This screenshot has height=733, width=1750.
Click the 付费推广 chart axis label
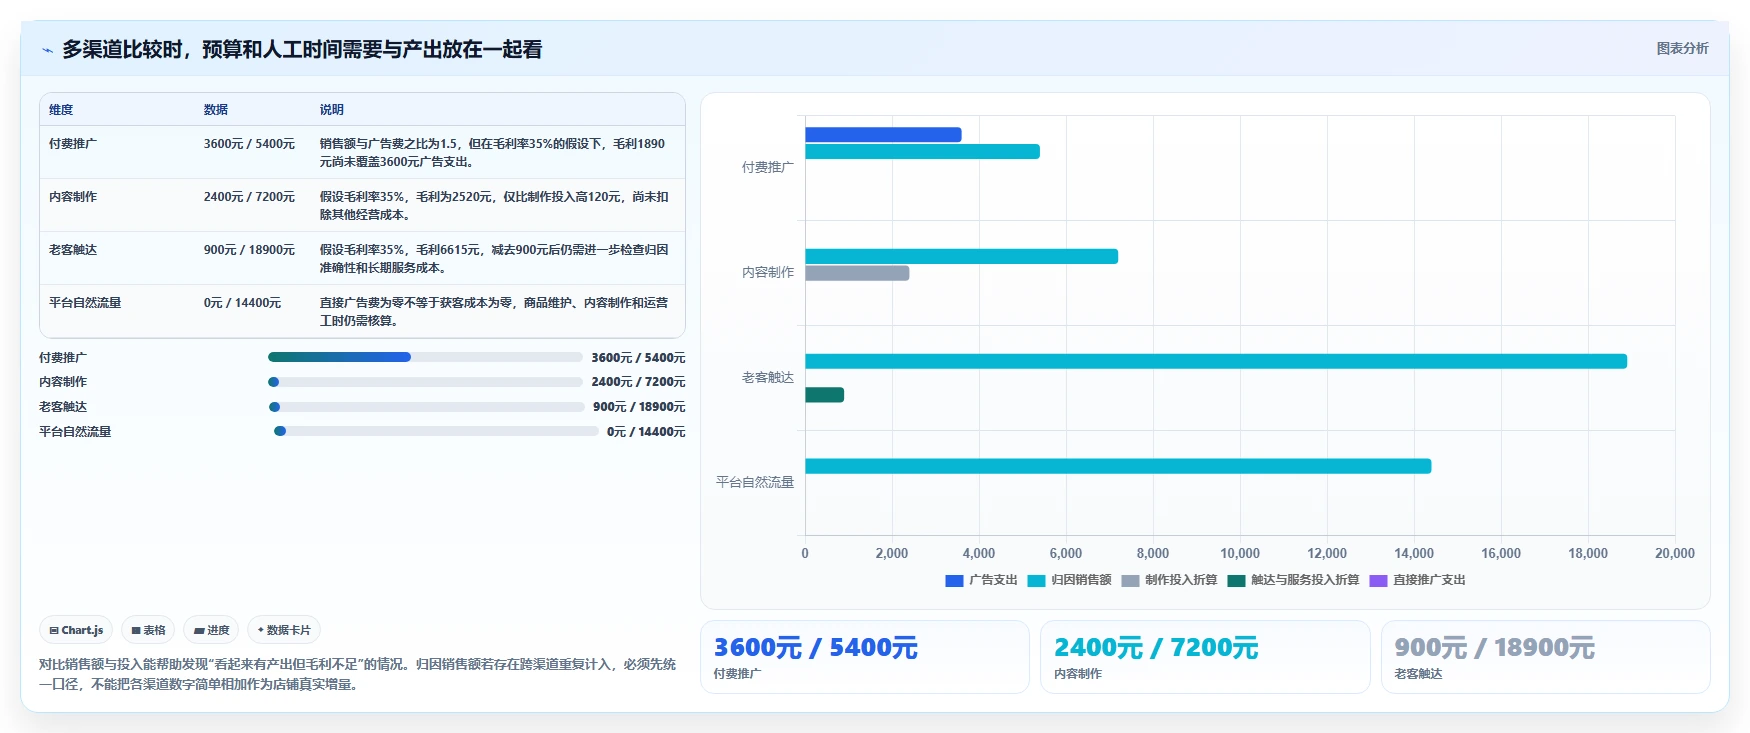tap(768, 168)
